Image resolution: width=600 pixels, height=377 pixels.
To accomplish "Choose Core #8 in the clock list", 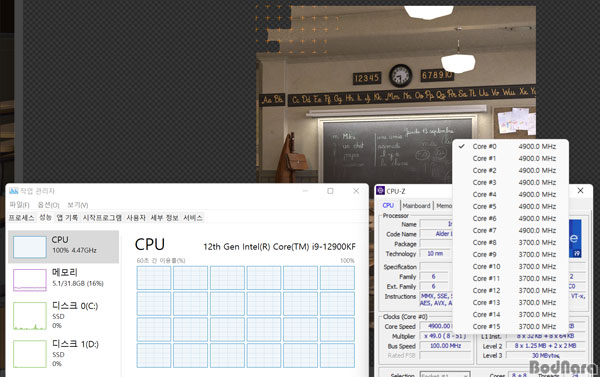I will [x=510, y=243].
